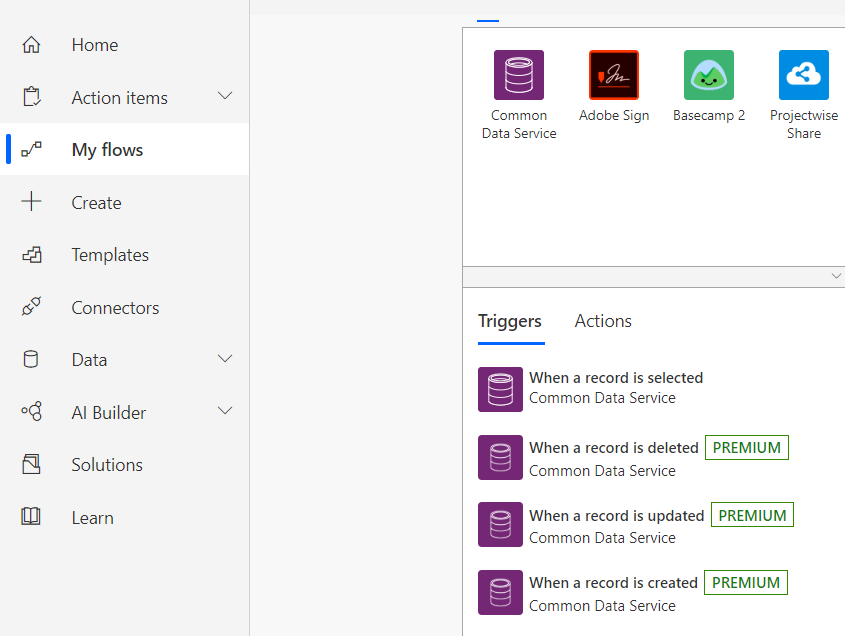845x636 pixels.
Task: Click the Basecamp 2 label text
Action: (x=709, y=115)
